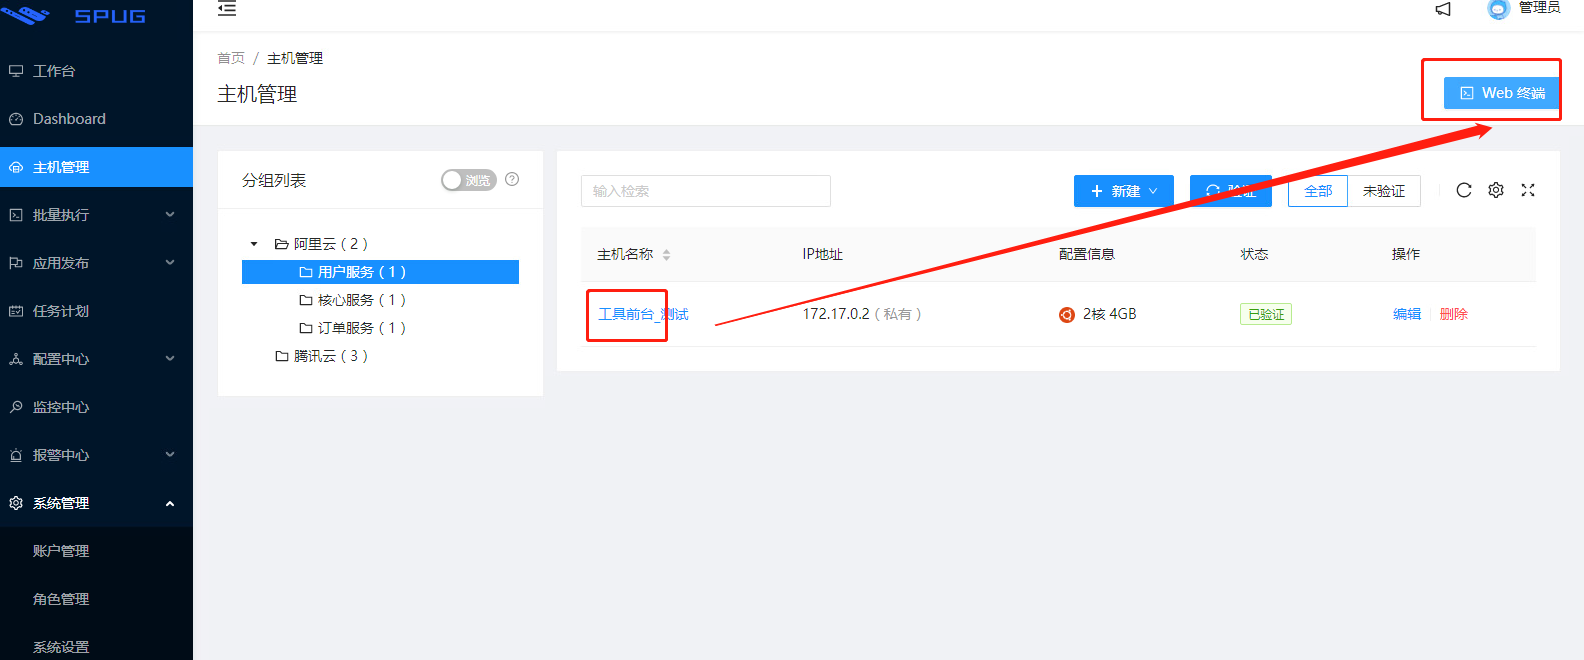Image resolution: width=1584 pixels, height=660 pixels.
Task: Expand the 批量执行 submenu
Action: click(x=96, y=215)
